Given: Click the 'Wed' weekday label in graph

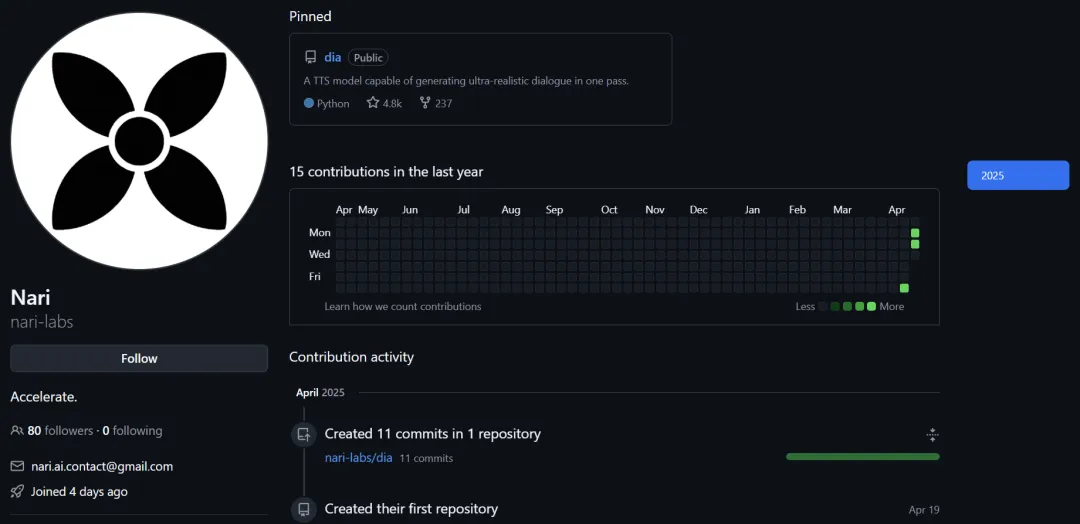Looking at the screenshot, I should pos(320,254).
